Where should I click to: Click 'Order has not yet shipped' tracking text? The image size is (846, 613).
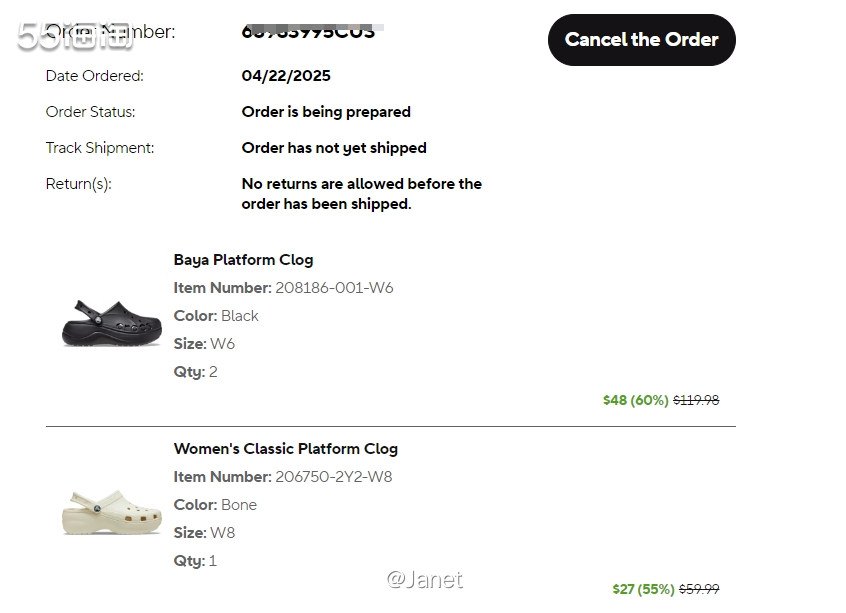point(334,148)
